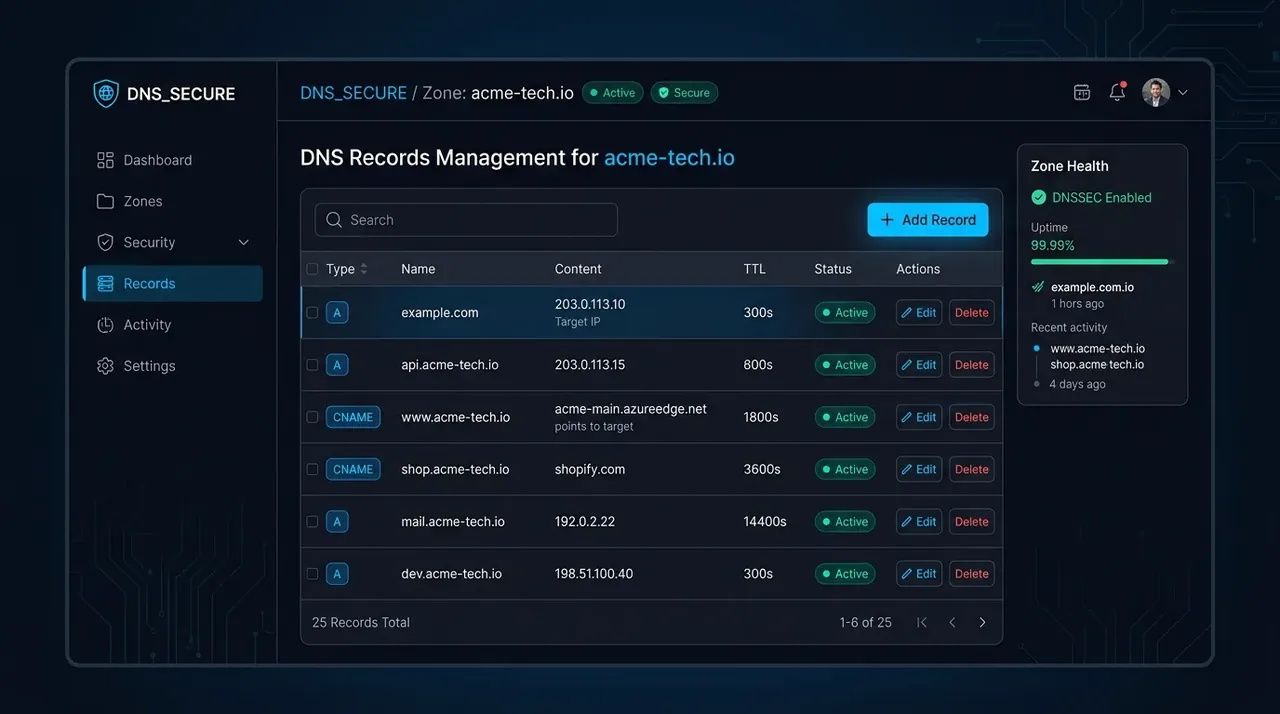
Task: Go to next page of records
Action: (982, 622)
